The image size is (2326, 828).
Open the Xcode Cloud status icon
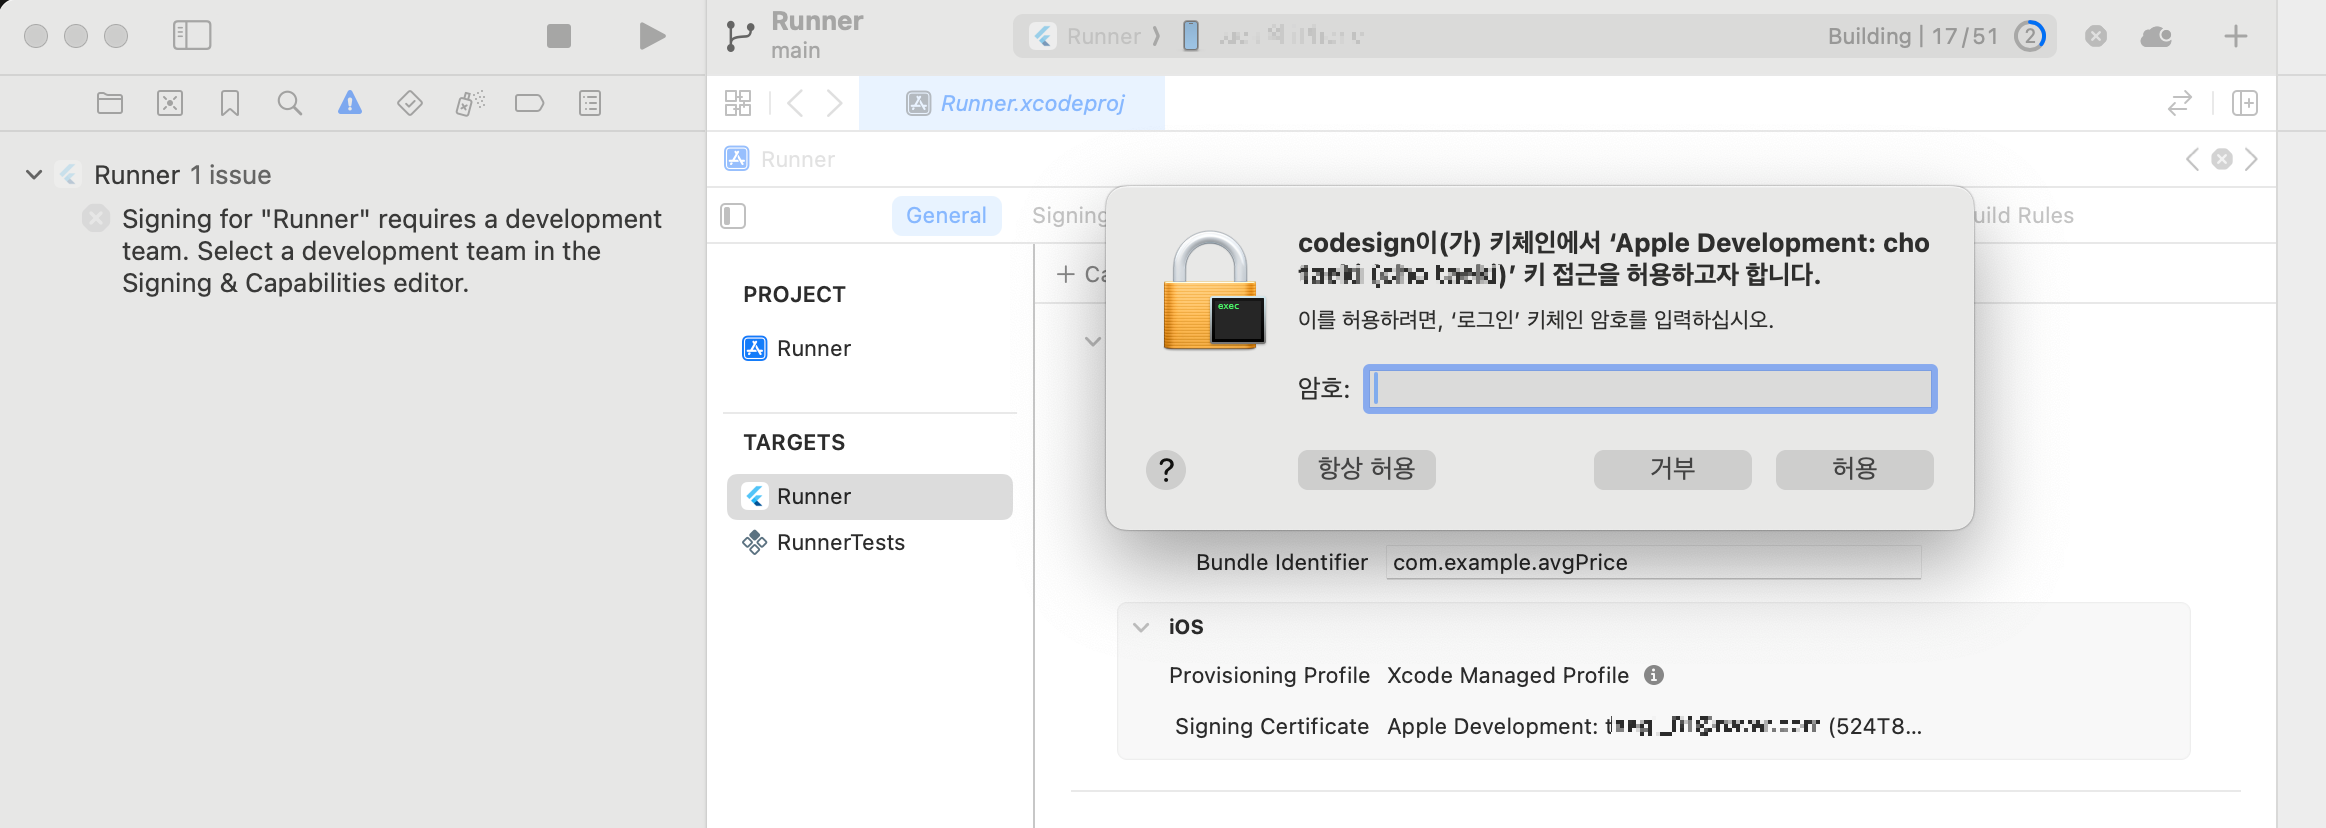(x=2156, y=36)
